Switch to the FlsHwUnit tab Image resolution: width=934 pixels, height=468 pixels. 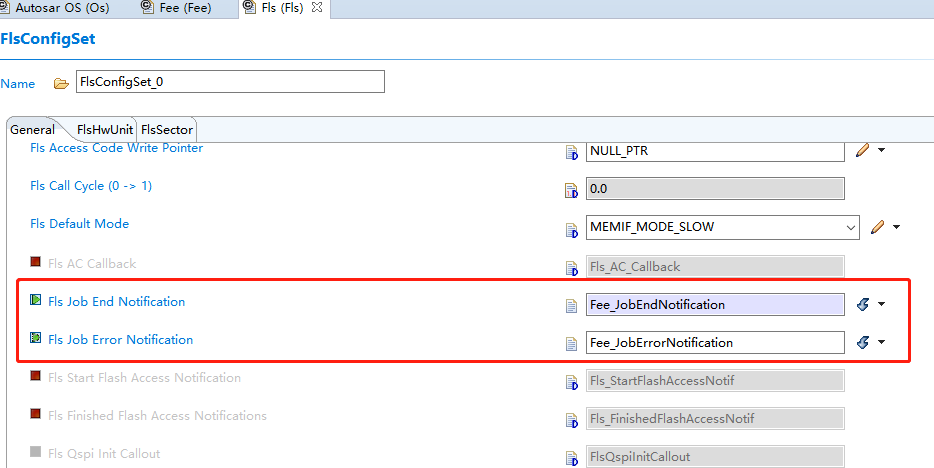[104, 129]
